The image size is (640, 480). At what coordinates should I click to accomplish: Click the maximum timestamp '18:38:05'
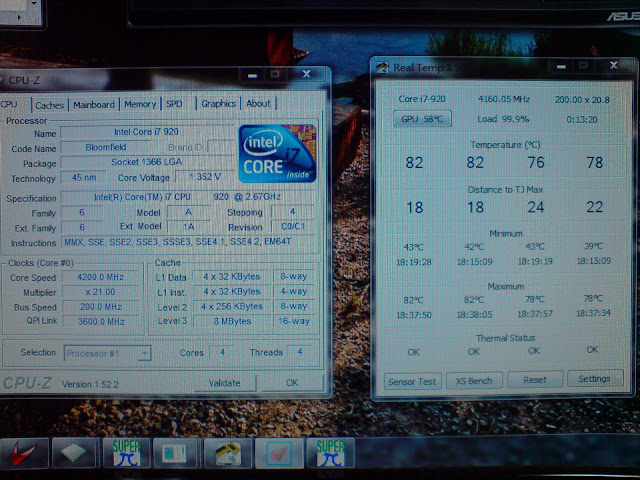click(x=474, y=315)
